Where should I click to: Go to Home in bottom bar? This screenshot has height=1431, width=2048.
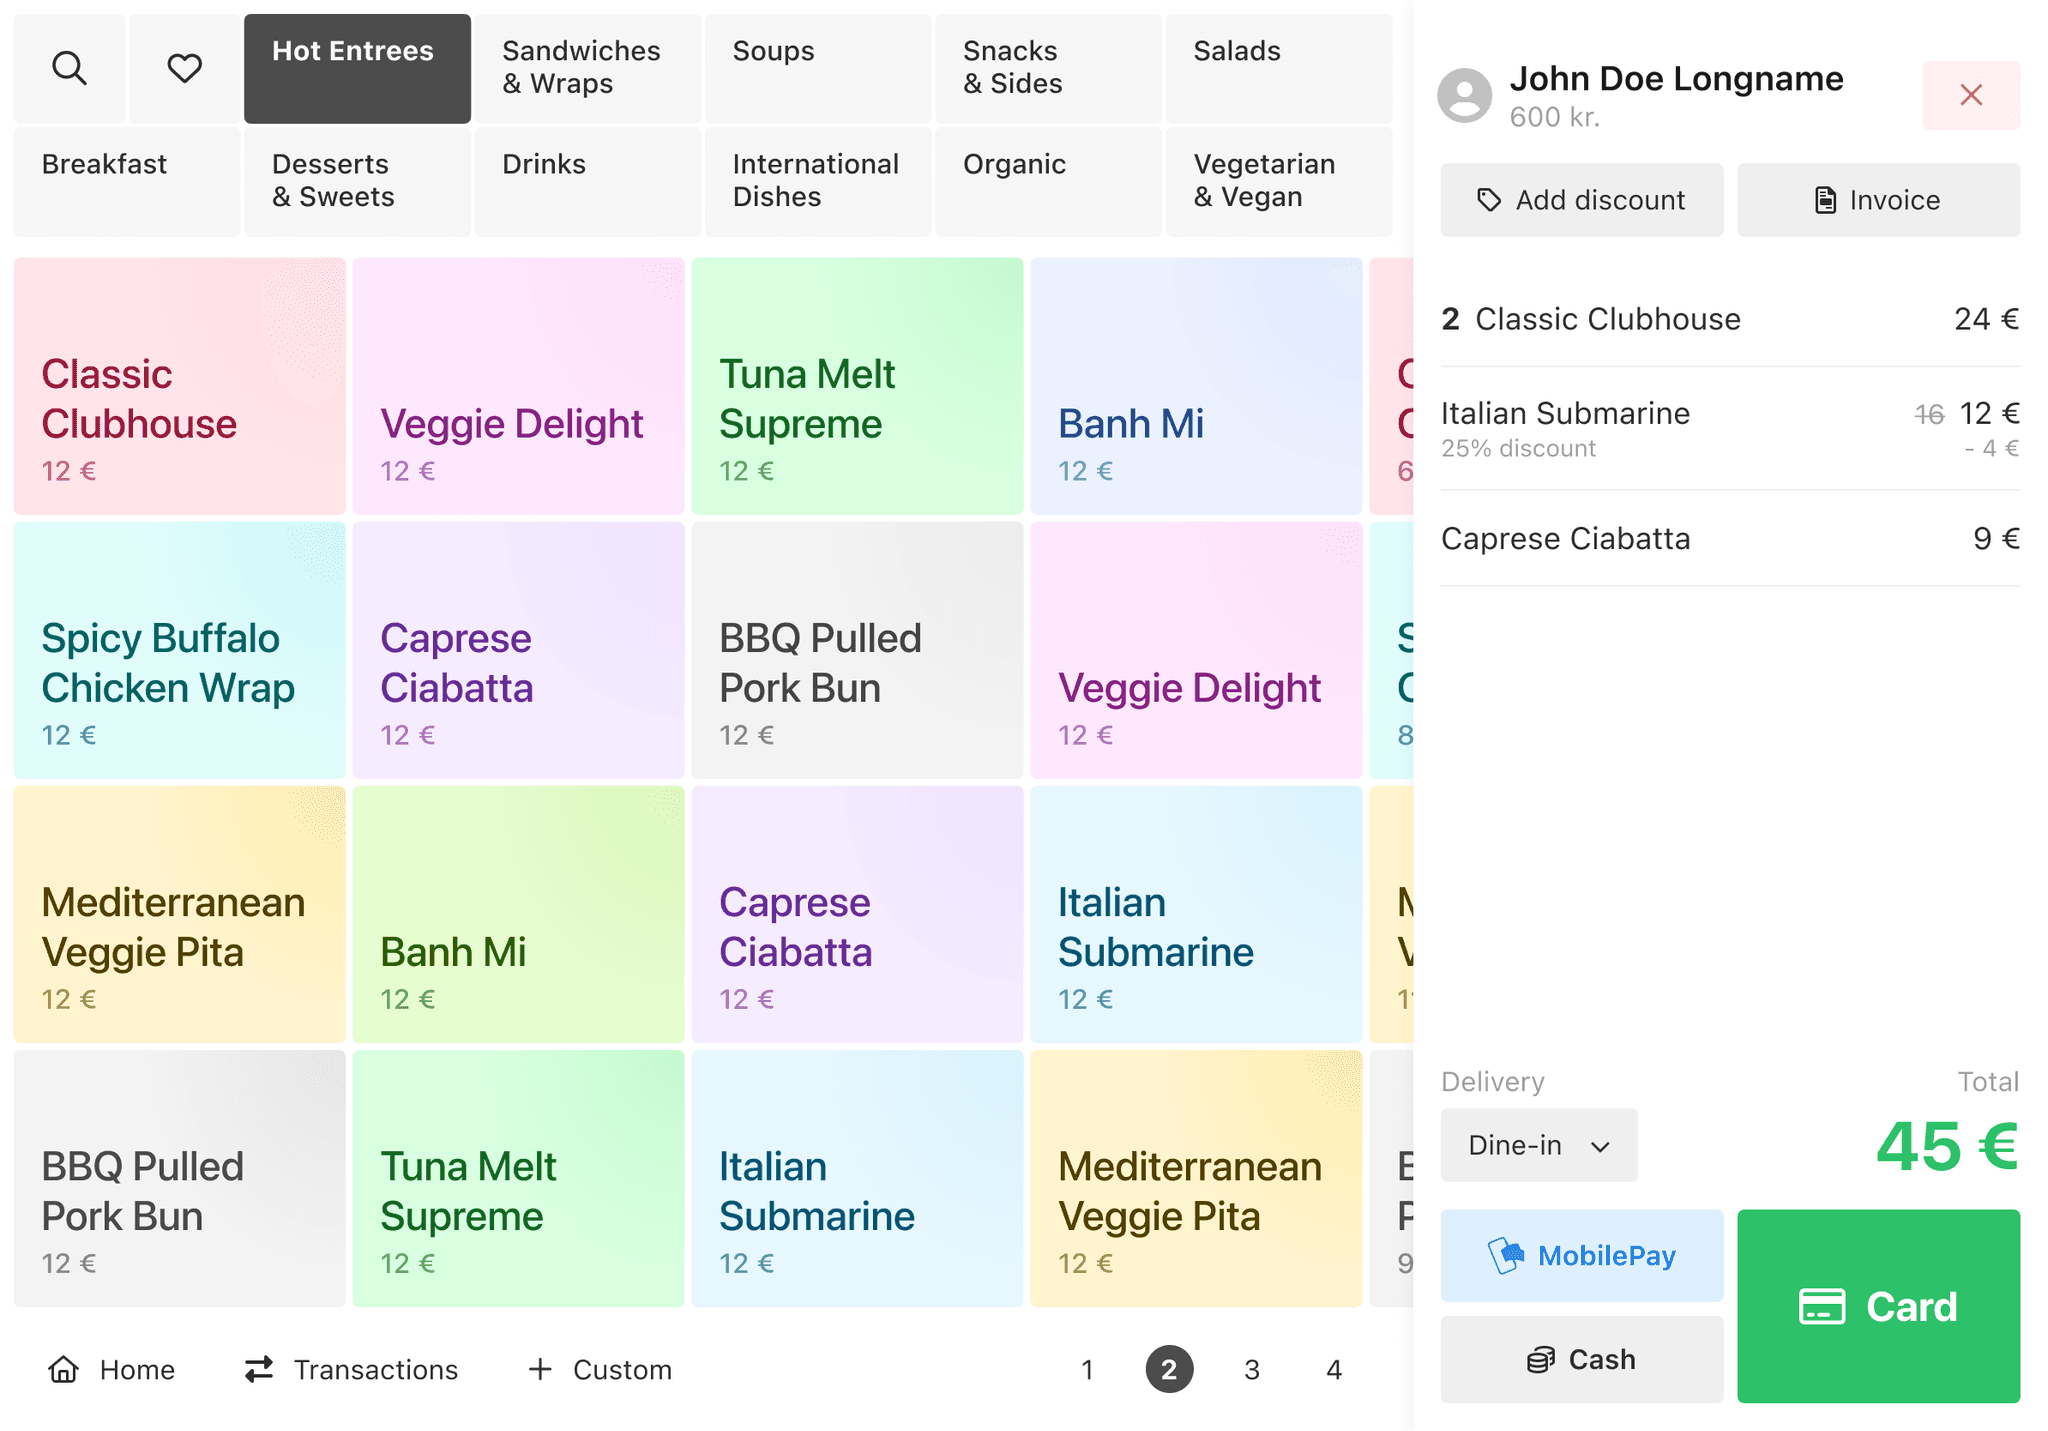tap(112, 1369)
